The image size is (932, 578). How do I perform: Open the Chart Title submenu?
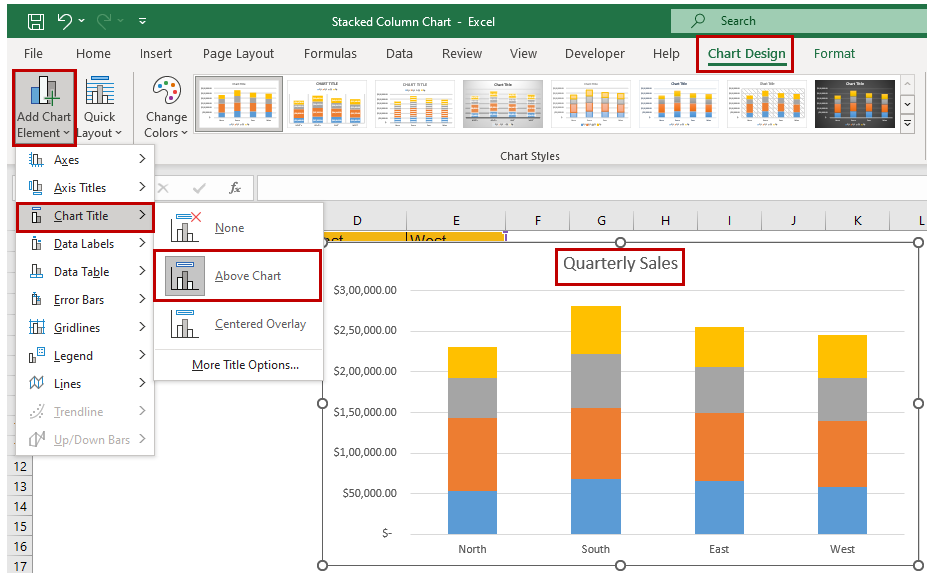click(x=85, y=216)
